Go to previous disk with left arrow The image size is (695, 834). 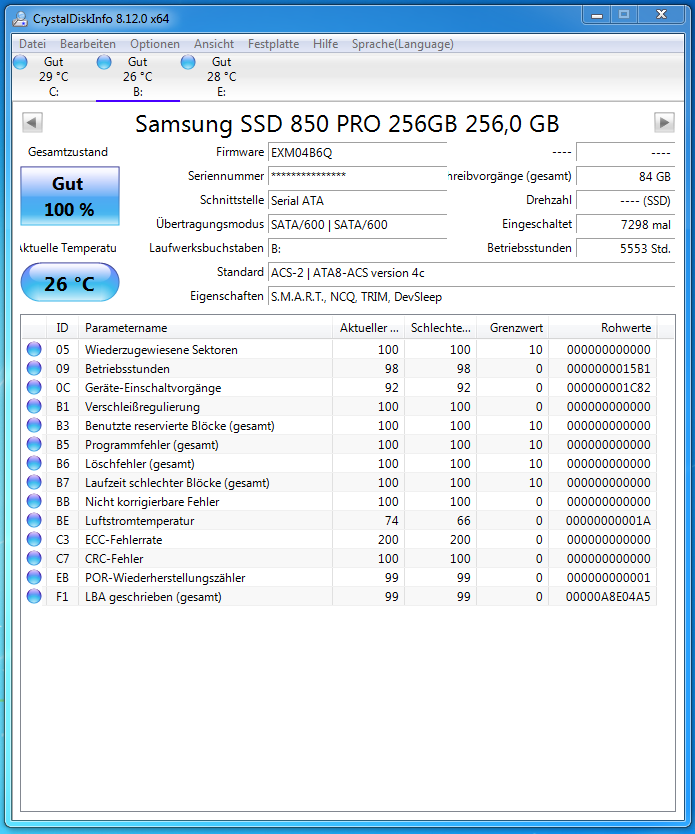click(x=32, y=123)
